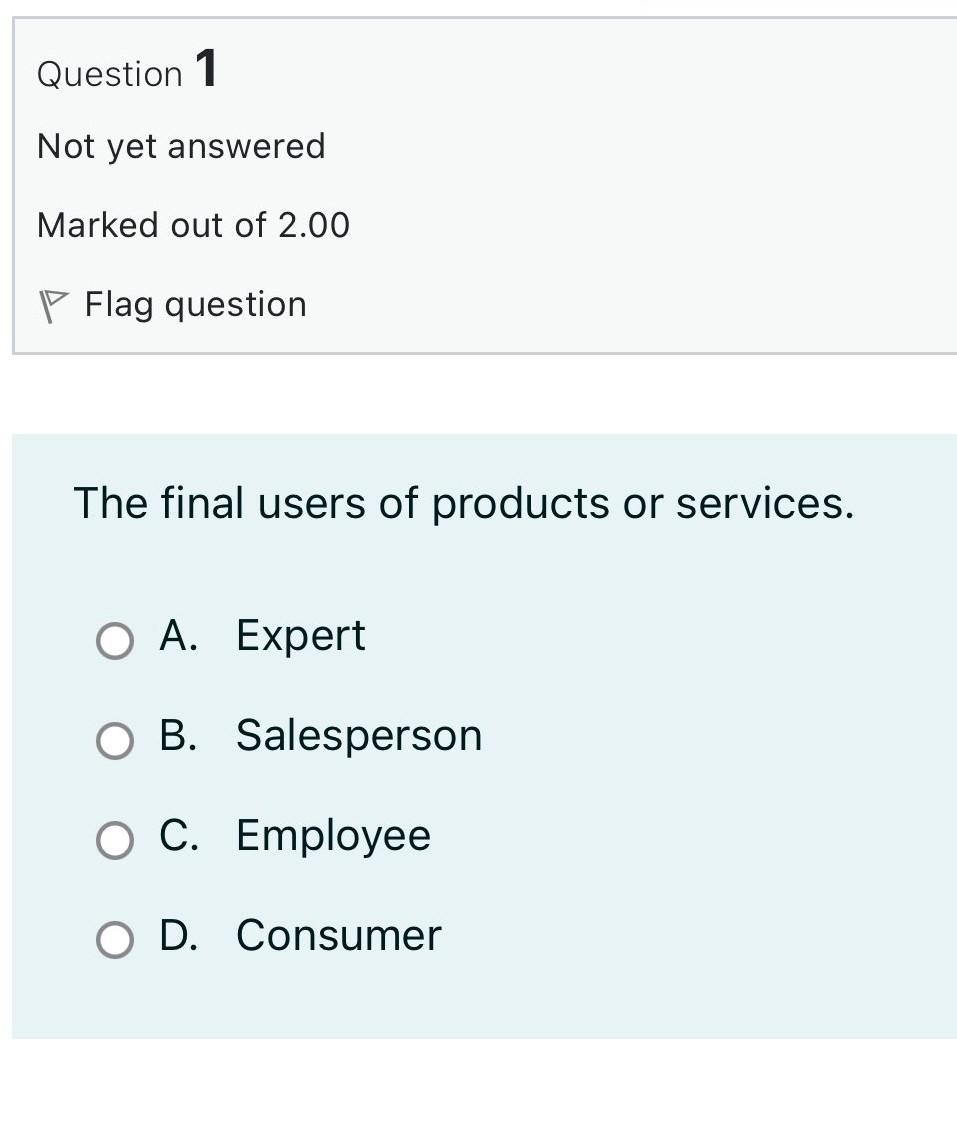Image resolution: width=957 pixels, height=1122 pixels.
Task: Click the answer label Employee
Action: [332, 837]
